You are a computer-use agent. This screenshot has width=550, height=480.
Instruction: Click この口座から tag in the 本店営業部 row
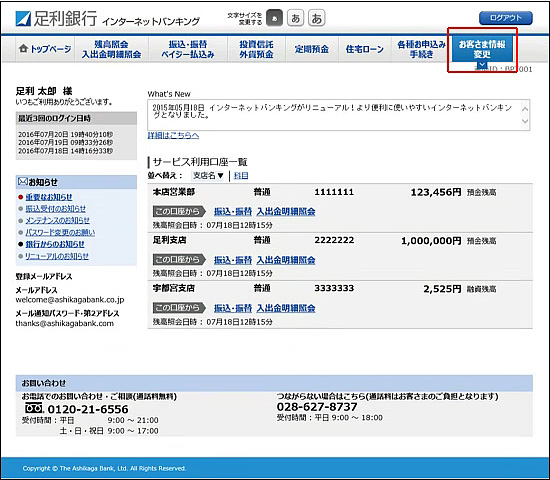coord(179,211)
